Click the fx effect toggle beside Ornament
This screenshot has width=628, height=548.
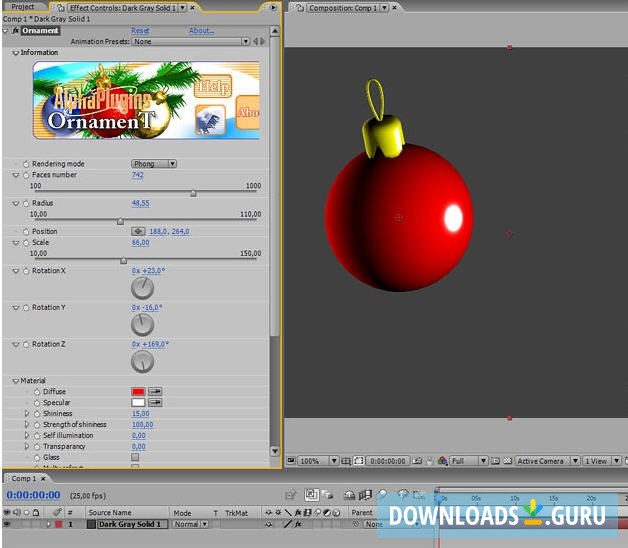coord(16,31)
